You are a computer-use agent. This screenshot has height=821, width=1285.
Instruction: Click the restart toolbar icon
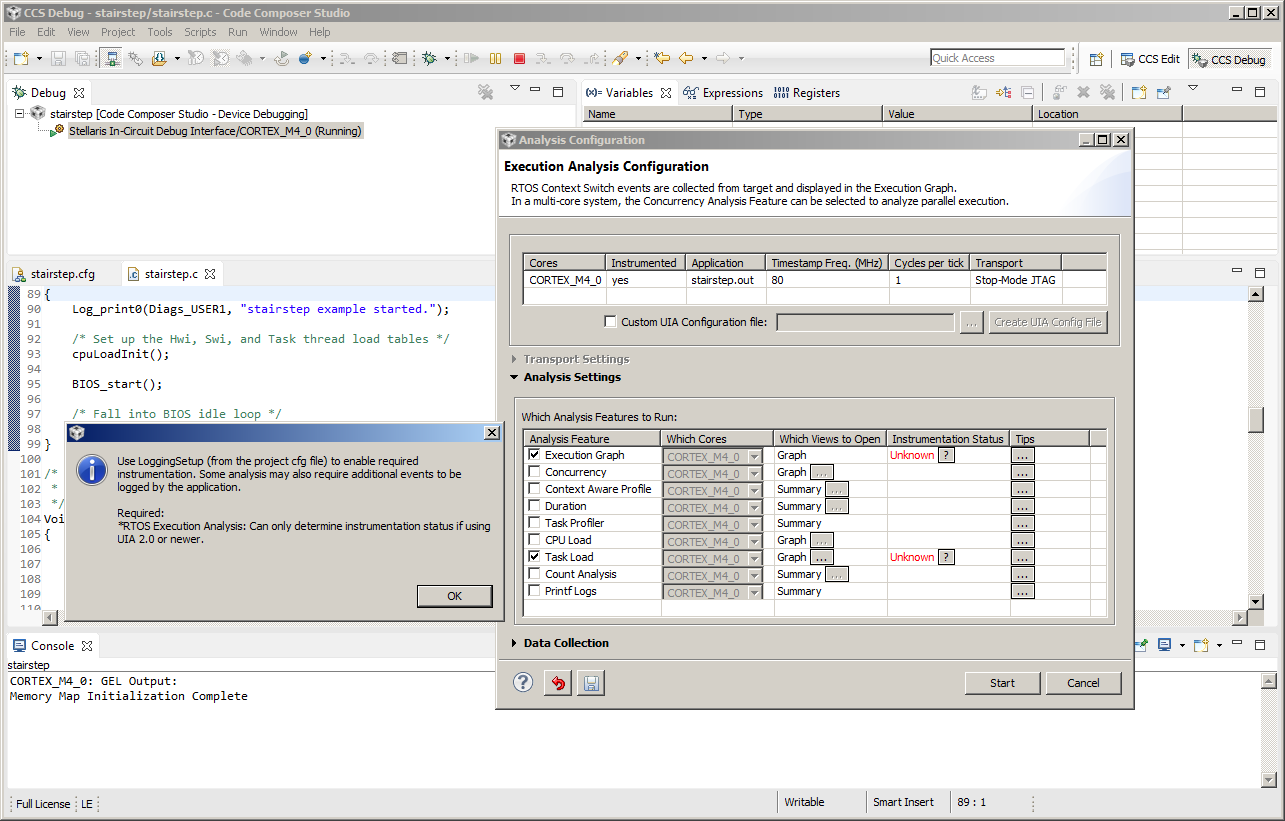point(282,59)
